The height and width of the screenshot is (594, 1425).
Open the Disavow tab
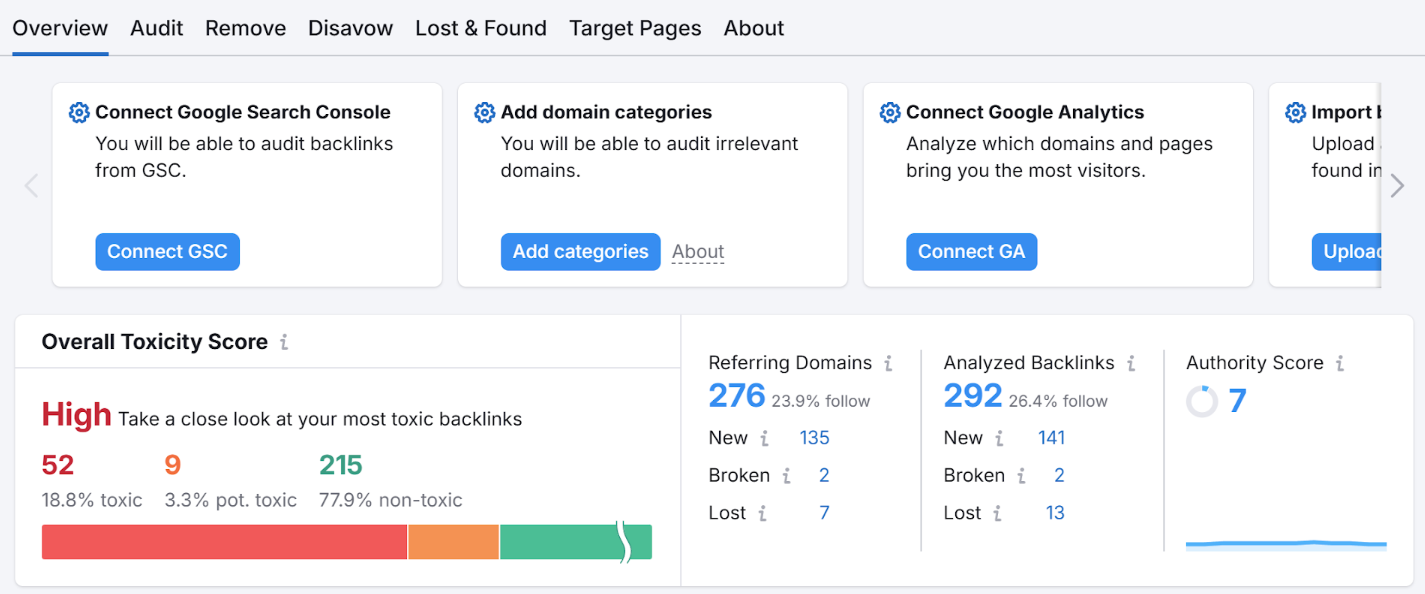click(350, 28)
